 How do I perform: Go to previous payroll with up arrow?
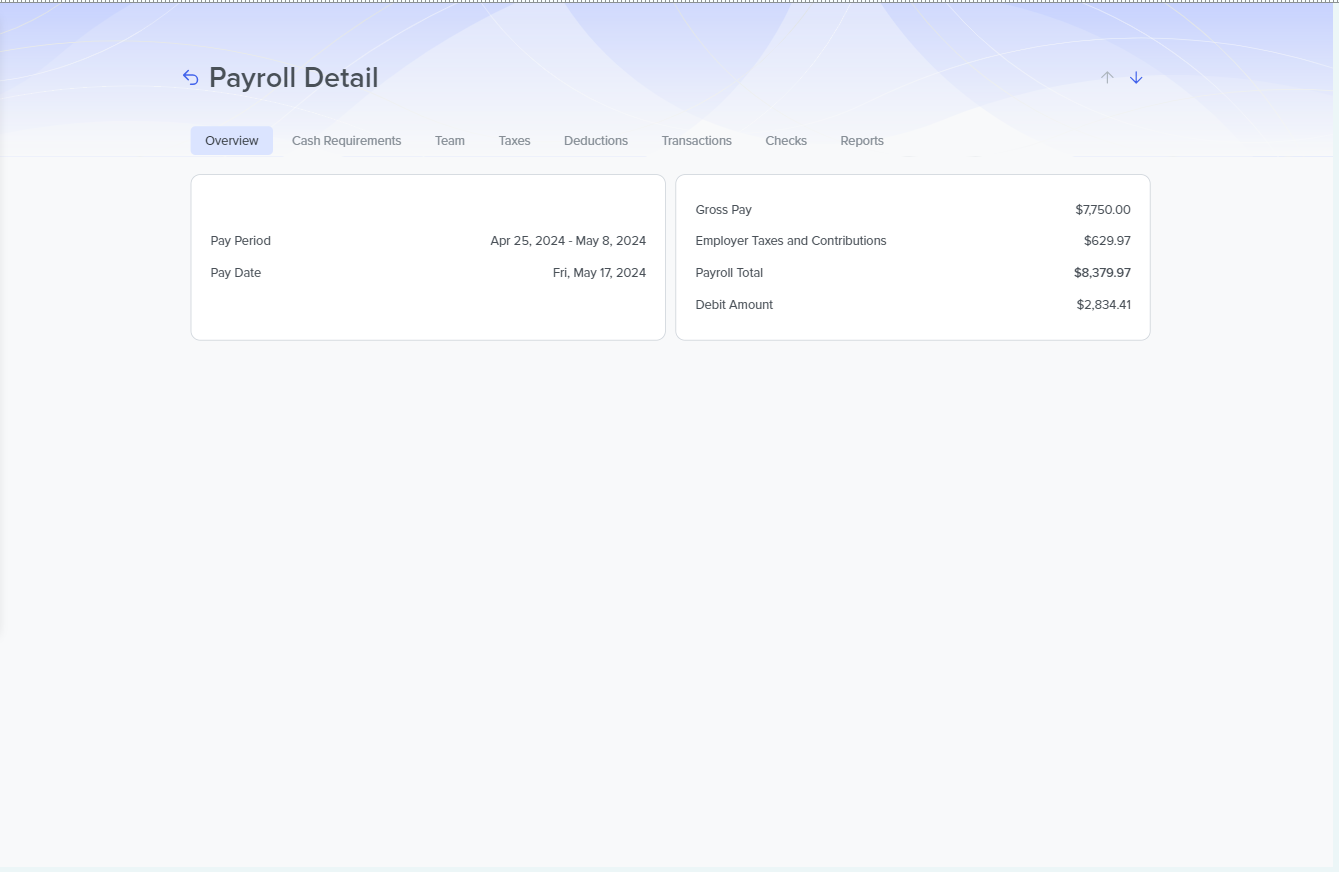1107,78
